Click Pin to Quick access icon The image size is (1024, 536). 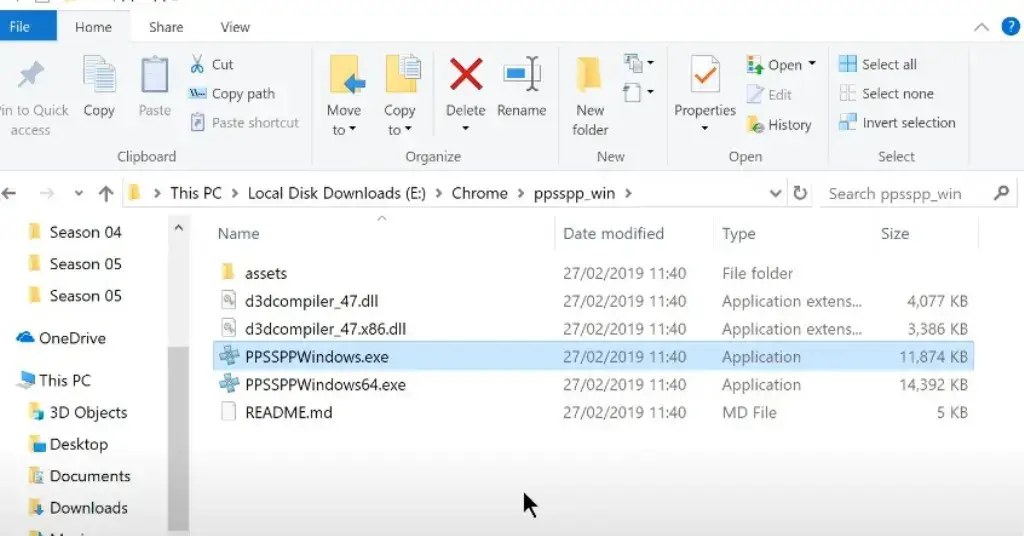[x=31, y=76]
